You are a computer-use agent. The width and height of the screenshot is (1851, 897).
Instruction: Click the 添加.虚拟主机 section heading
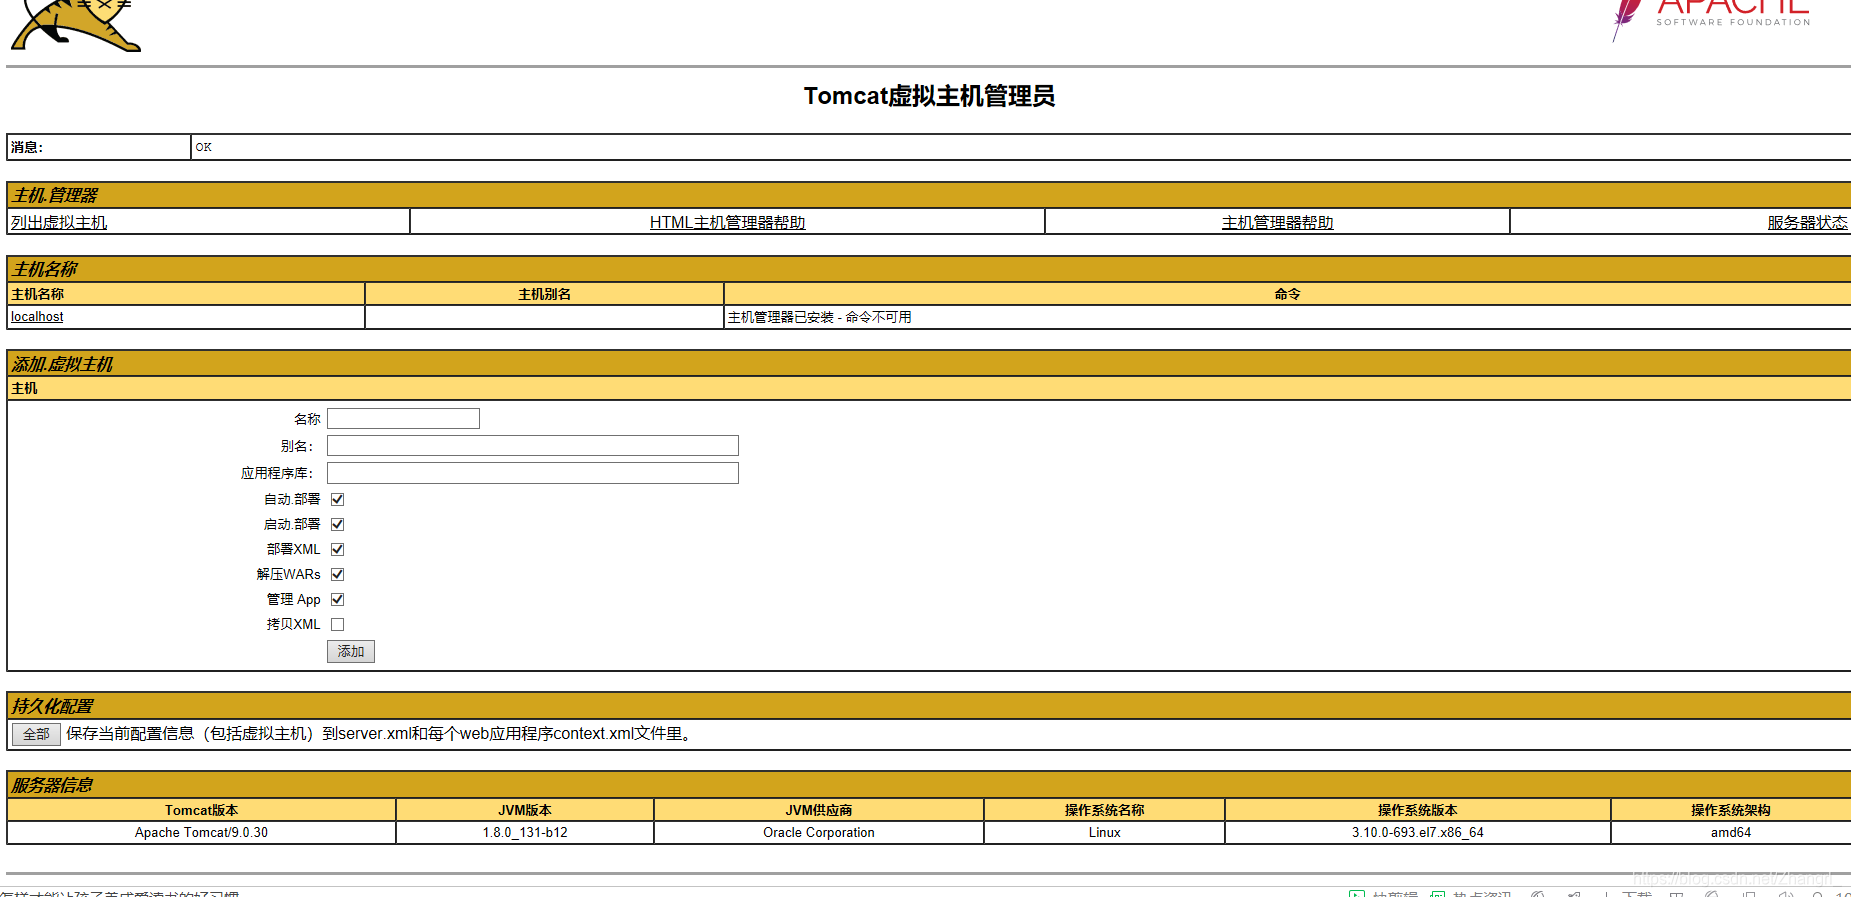click(62, 364)
